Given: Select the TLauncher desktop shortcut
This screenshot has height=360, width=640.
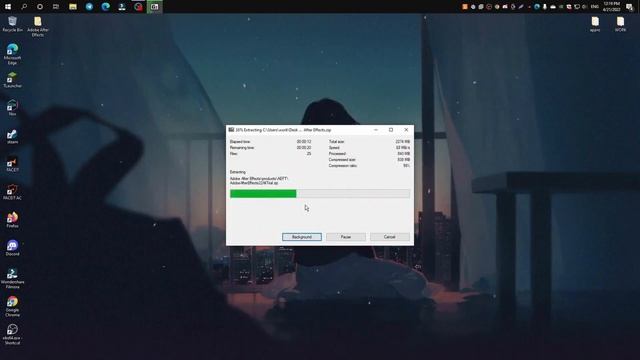Looking at the screenshot, I should (12, 80).
